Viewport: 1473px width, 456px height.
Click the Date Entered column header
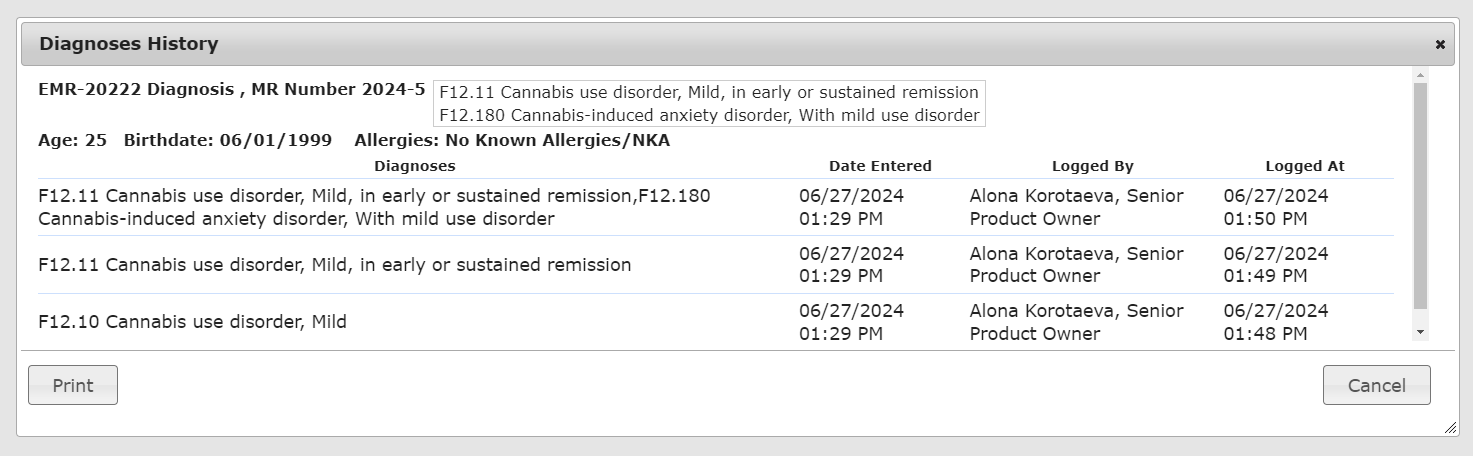(x=880, y=166)
